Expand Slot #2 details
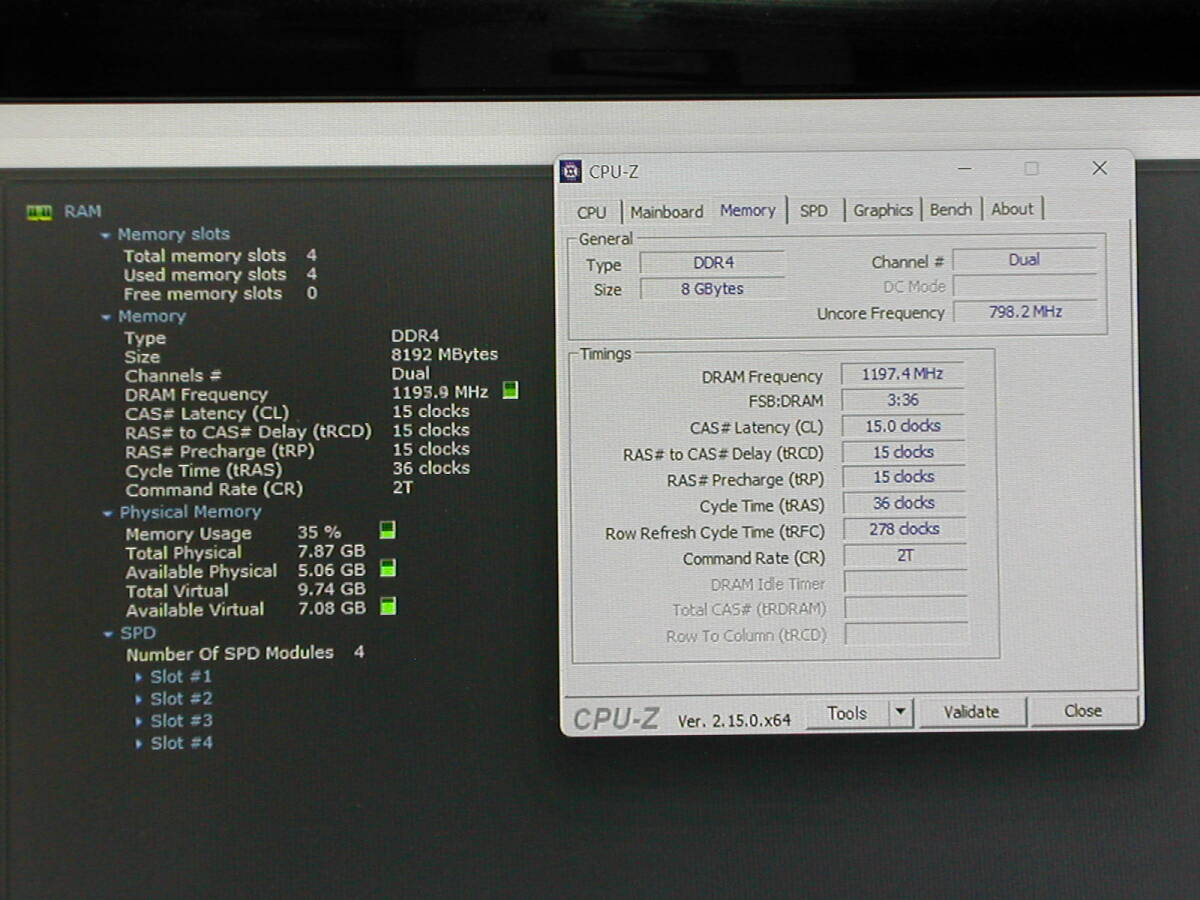The width and height of the screenshot is (1200, 900). coord(139,700)
